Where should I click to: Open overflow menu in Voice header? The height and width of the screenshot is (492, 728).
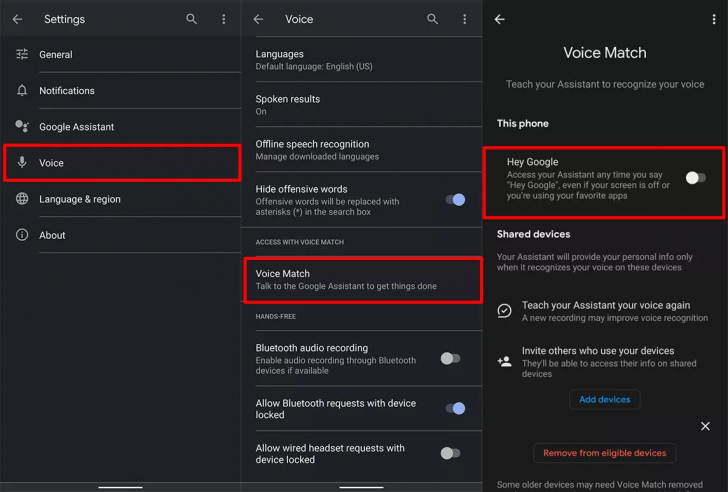point(464,19)
